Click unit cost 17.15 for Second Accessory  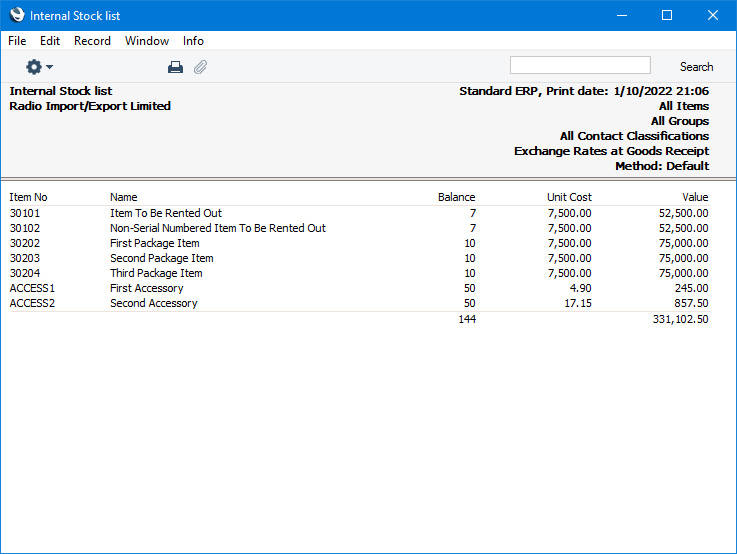[578, 304]
